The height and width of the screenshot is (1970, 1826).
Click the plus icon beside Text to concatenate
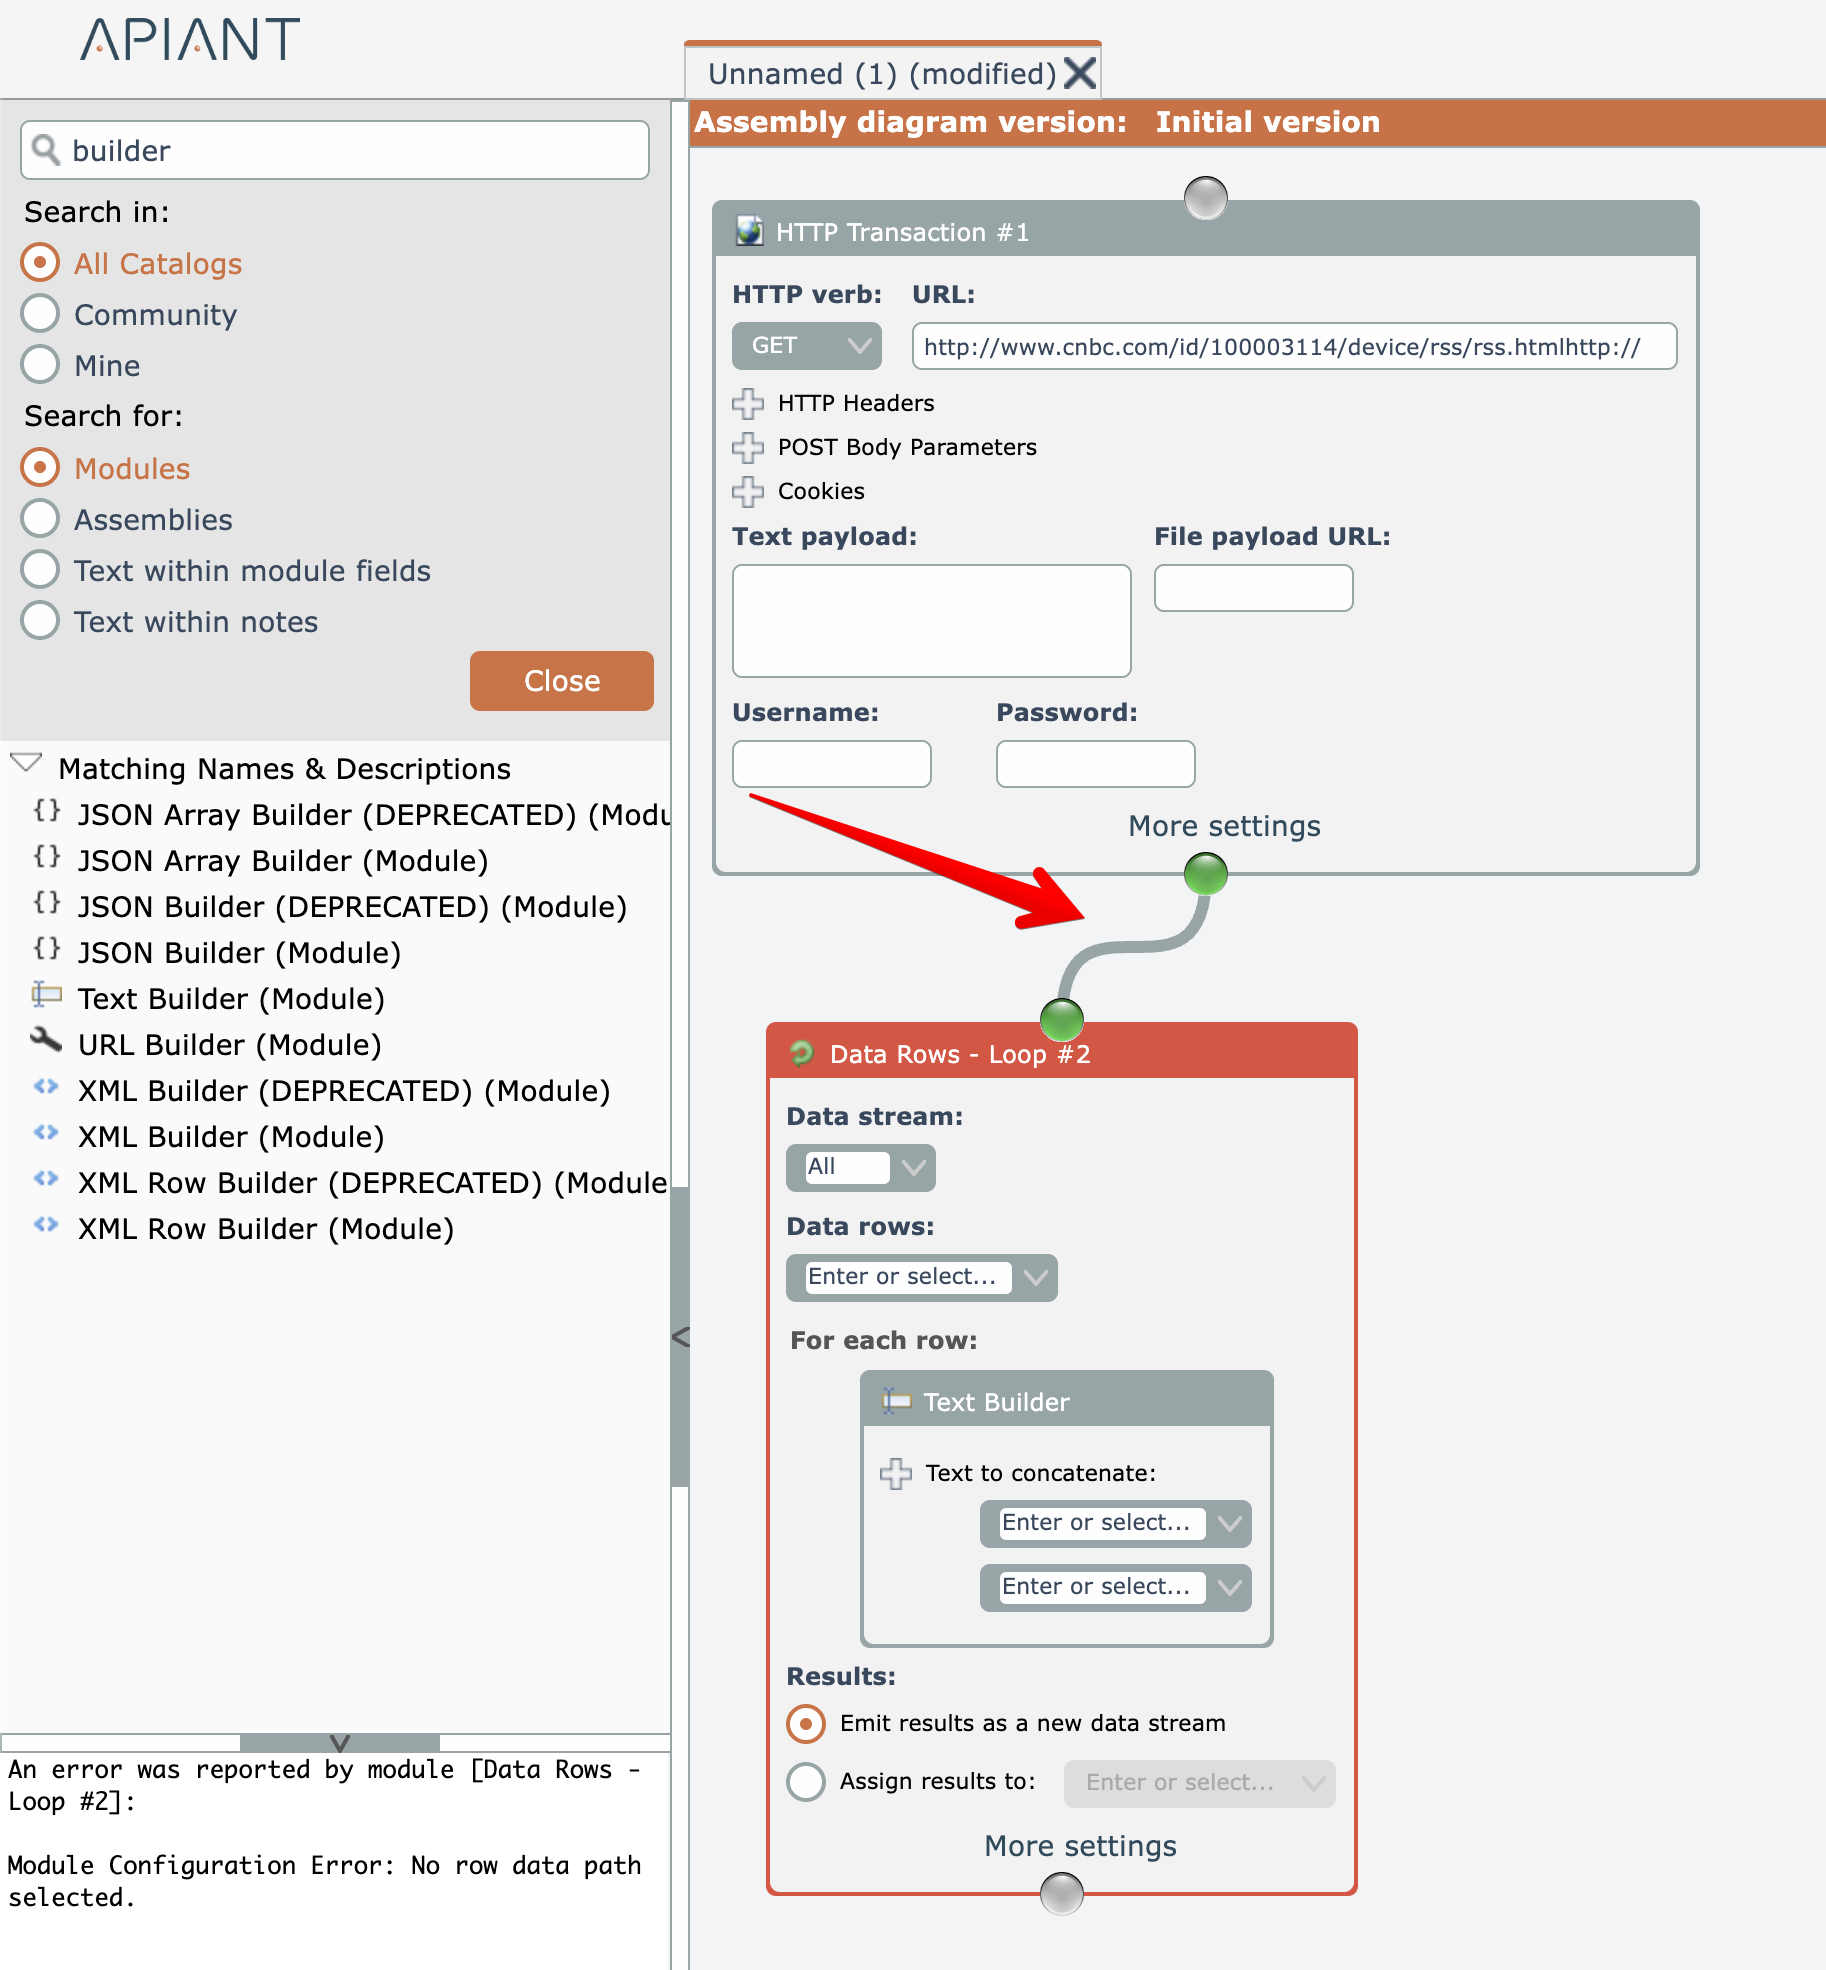[x=895, y=1474]
